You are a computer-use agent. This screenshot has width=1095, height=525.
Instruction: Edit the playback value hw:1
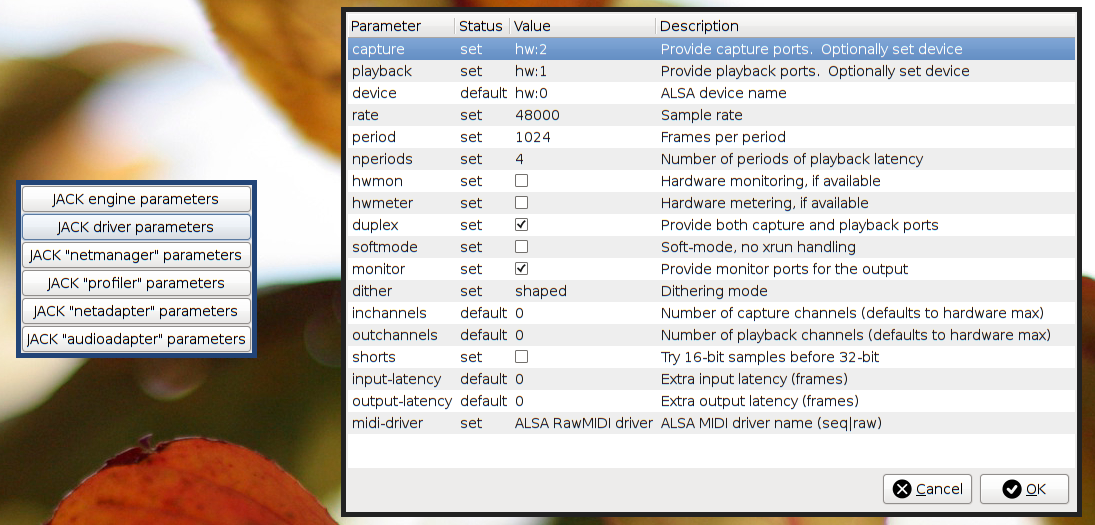point(531,71)
